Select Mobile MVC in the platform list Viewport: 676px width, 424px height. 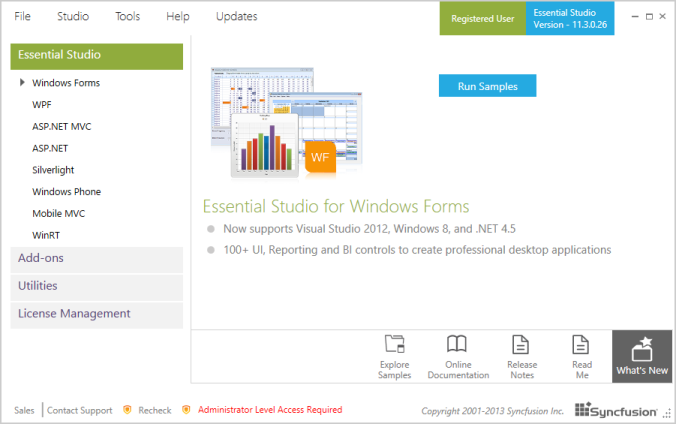[x=59, y=214]
